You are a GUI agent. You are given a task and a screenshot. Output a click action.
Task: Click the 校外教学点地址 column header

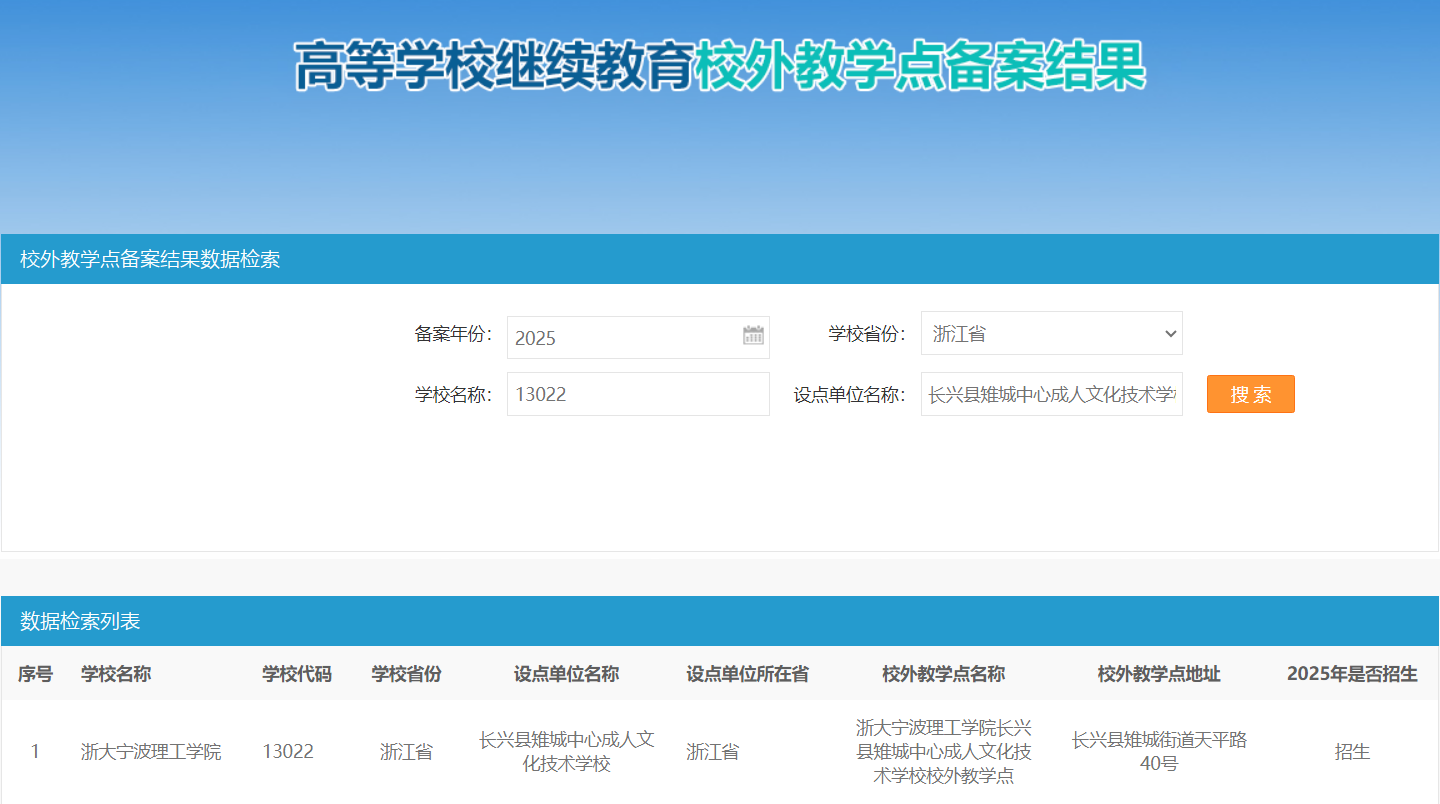point(1159,674)
